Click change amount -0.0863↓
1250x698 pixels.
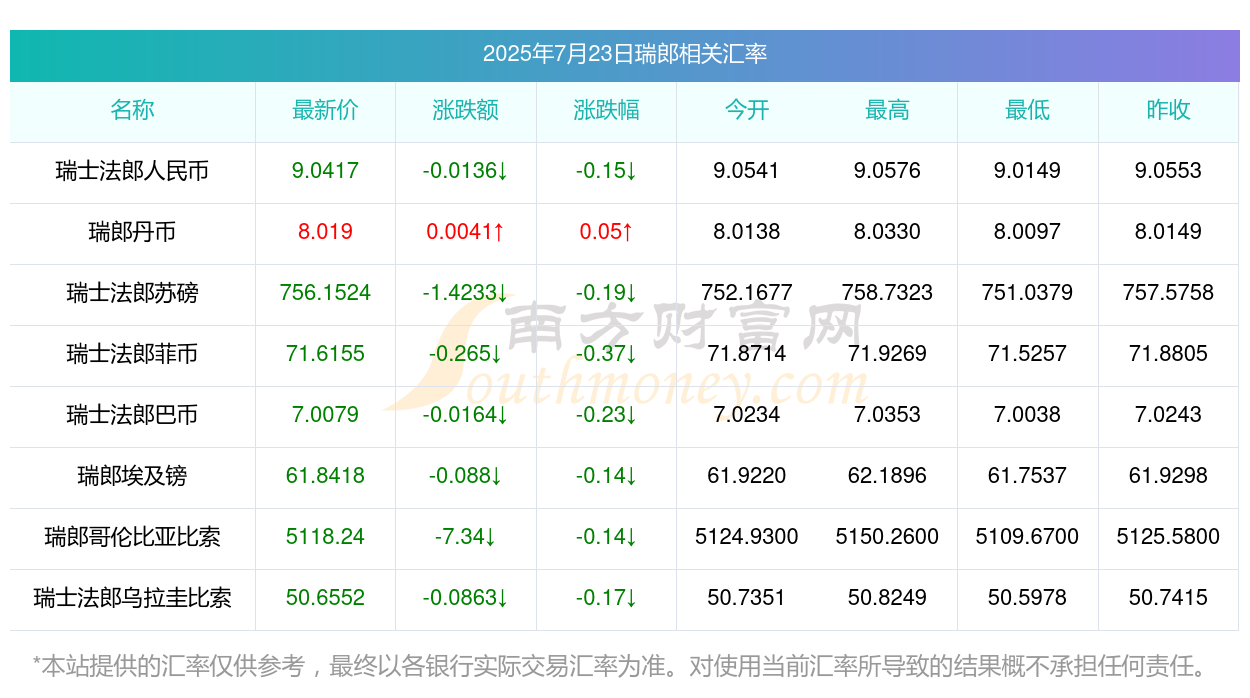(466, 598)
